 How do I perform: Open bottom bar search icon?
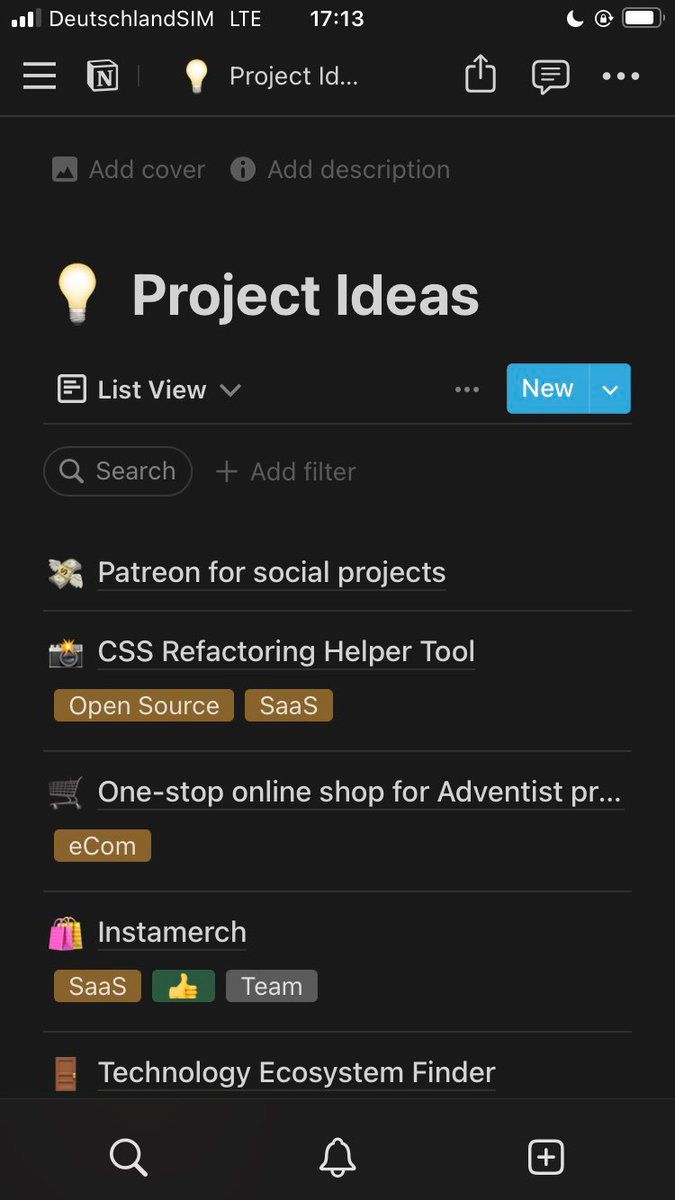click(128, 1157)
